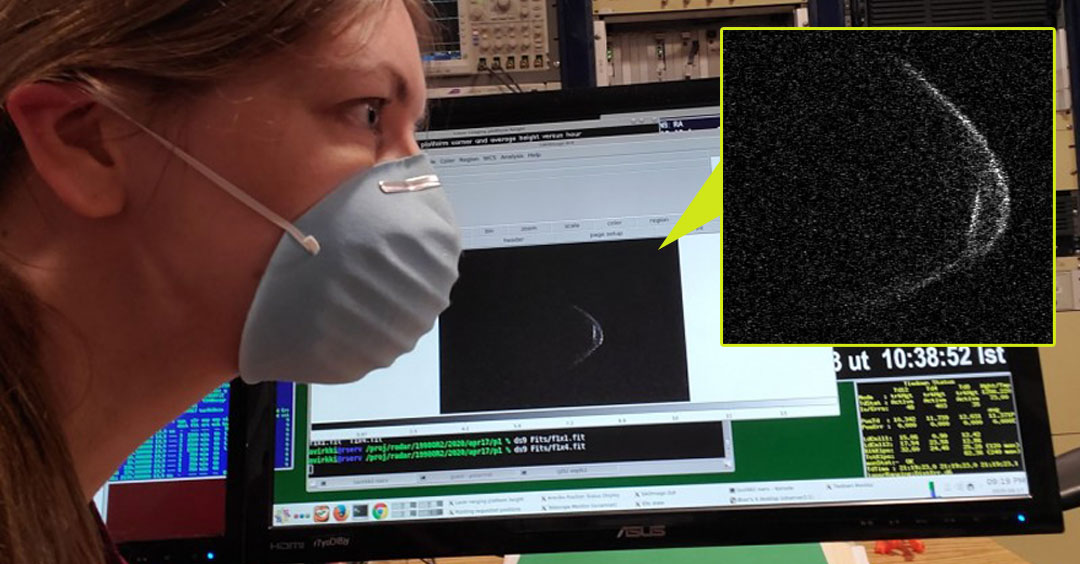Click the 'SAOImage ds9' taskbar window entry
Screen dimensions: 1080x564
point(656,493)
